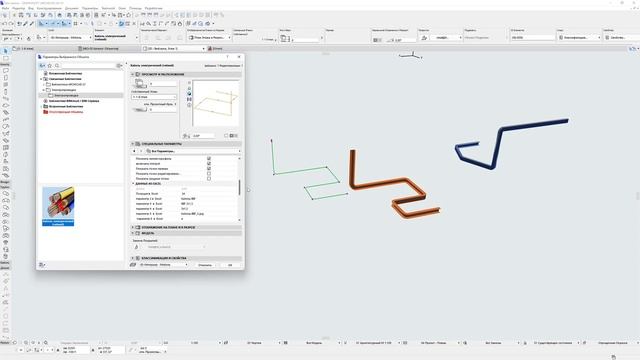Image resolution: width=640 pixels, height=360 pixels.
Task: Click the scroll-down arrow of parameter list
Action: point(239,220)
